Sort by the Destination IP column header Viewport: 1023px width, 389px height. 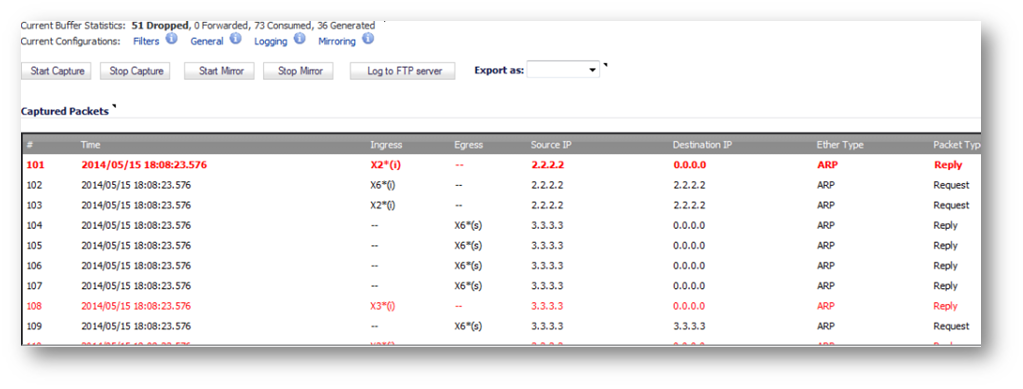coord(702,144)
